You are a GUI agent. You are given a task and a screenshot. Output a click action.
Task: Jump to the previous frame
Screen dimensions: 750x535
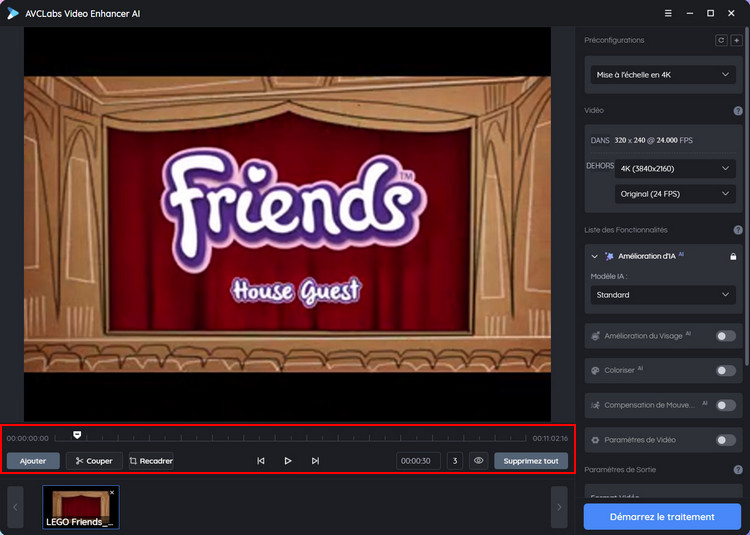pyautogui.click(x=261, y=461)
